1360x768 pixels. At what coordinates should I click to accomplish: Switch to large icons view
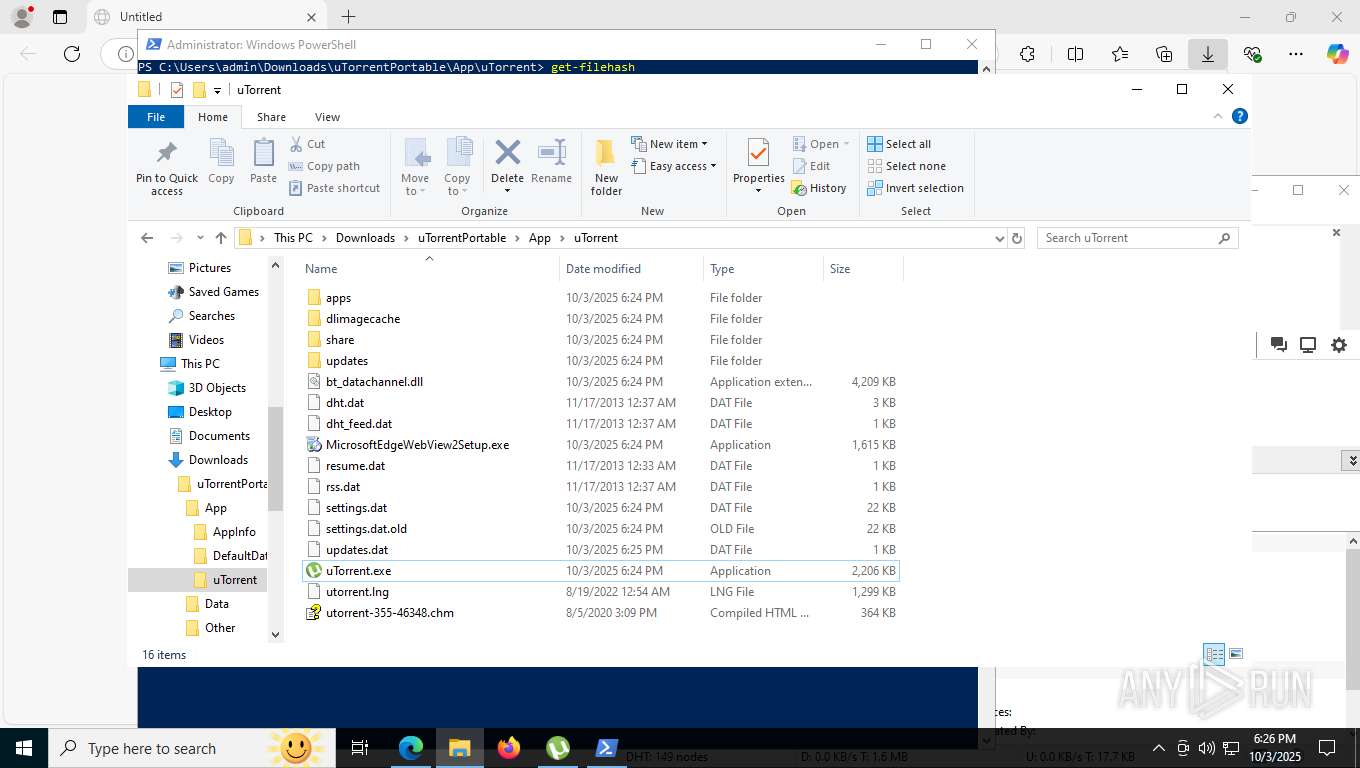pyautogui.click(x=1236, y=654)
